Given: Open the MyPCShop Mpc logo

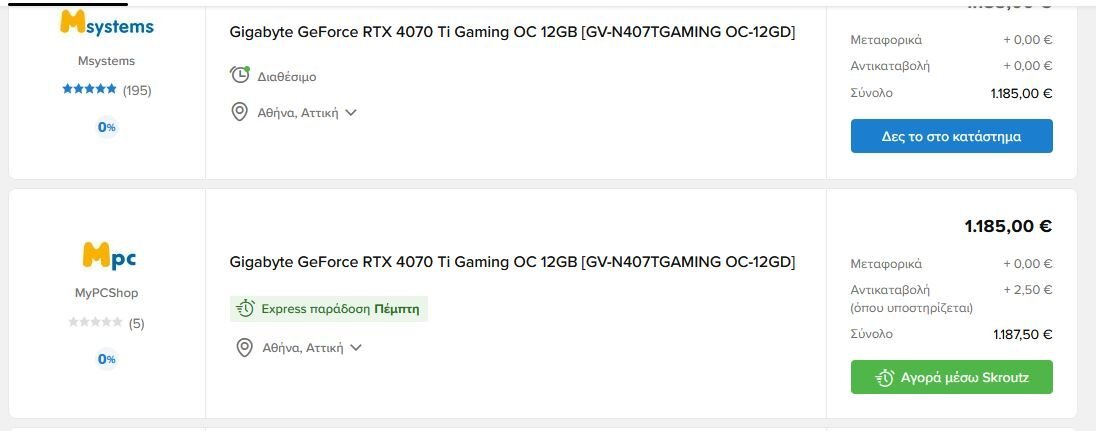Looking at the screenshot, I should coord(109,256).
